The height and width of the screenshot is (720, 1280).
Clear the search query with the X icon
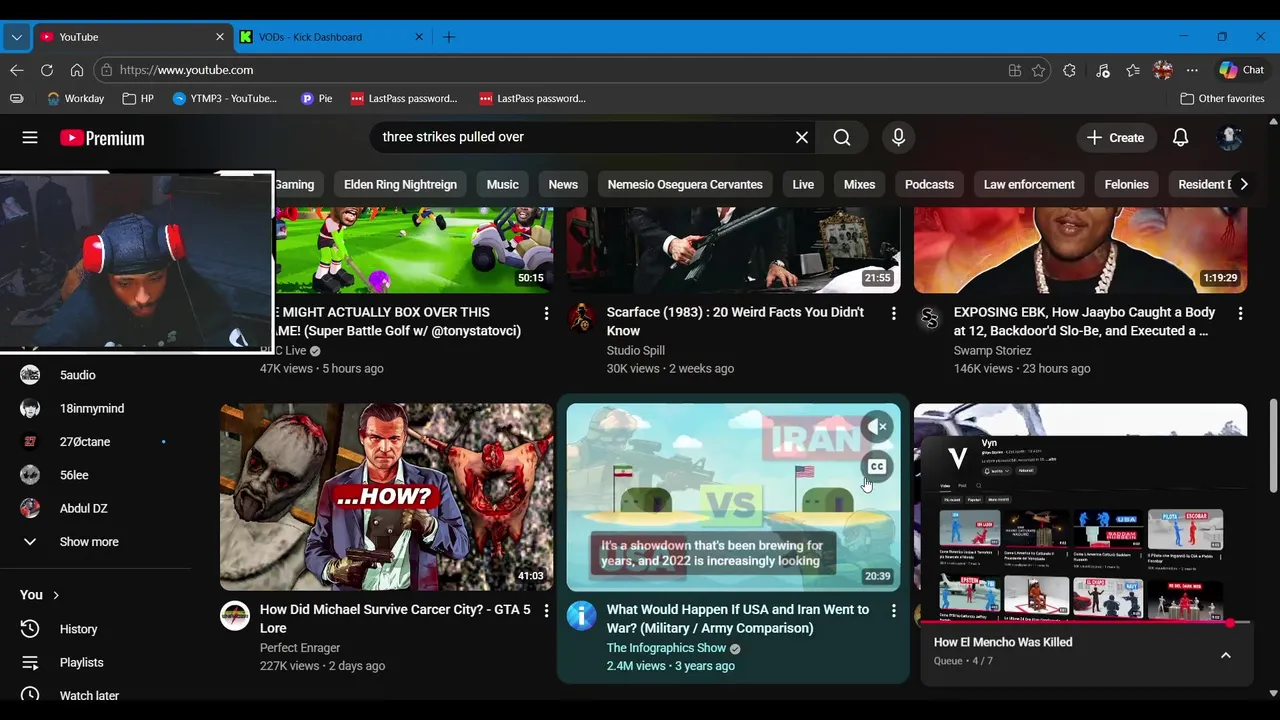[802, 137]
